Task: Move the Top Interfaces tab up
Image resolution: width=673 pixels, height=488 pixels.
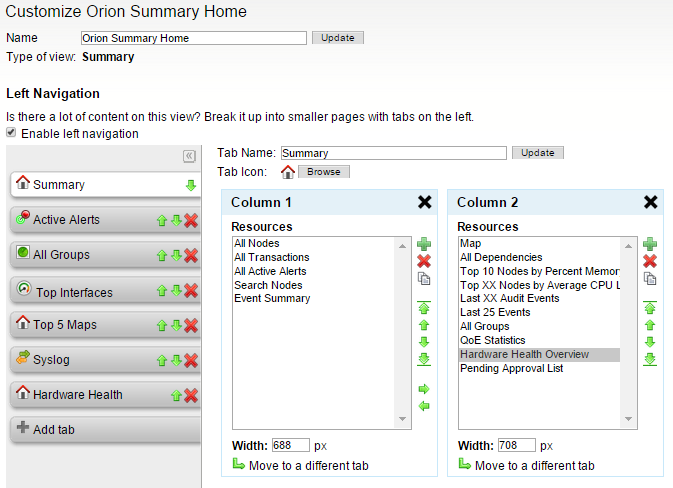Action: point(162,291)
